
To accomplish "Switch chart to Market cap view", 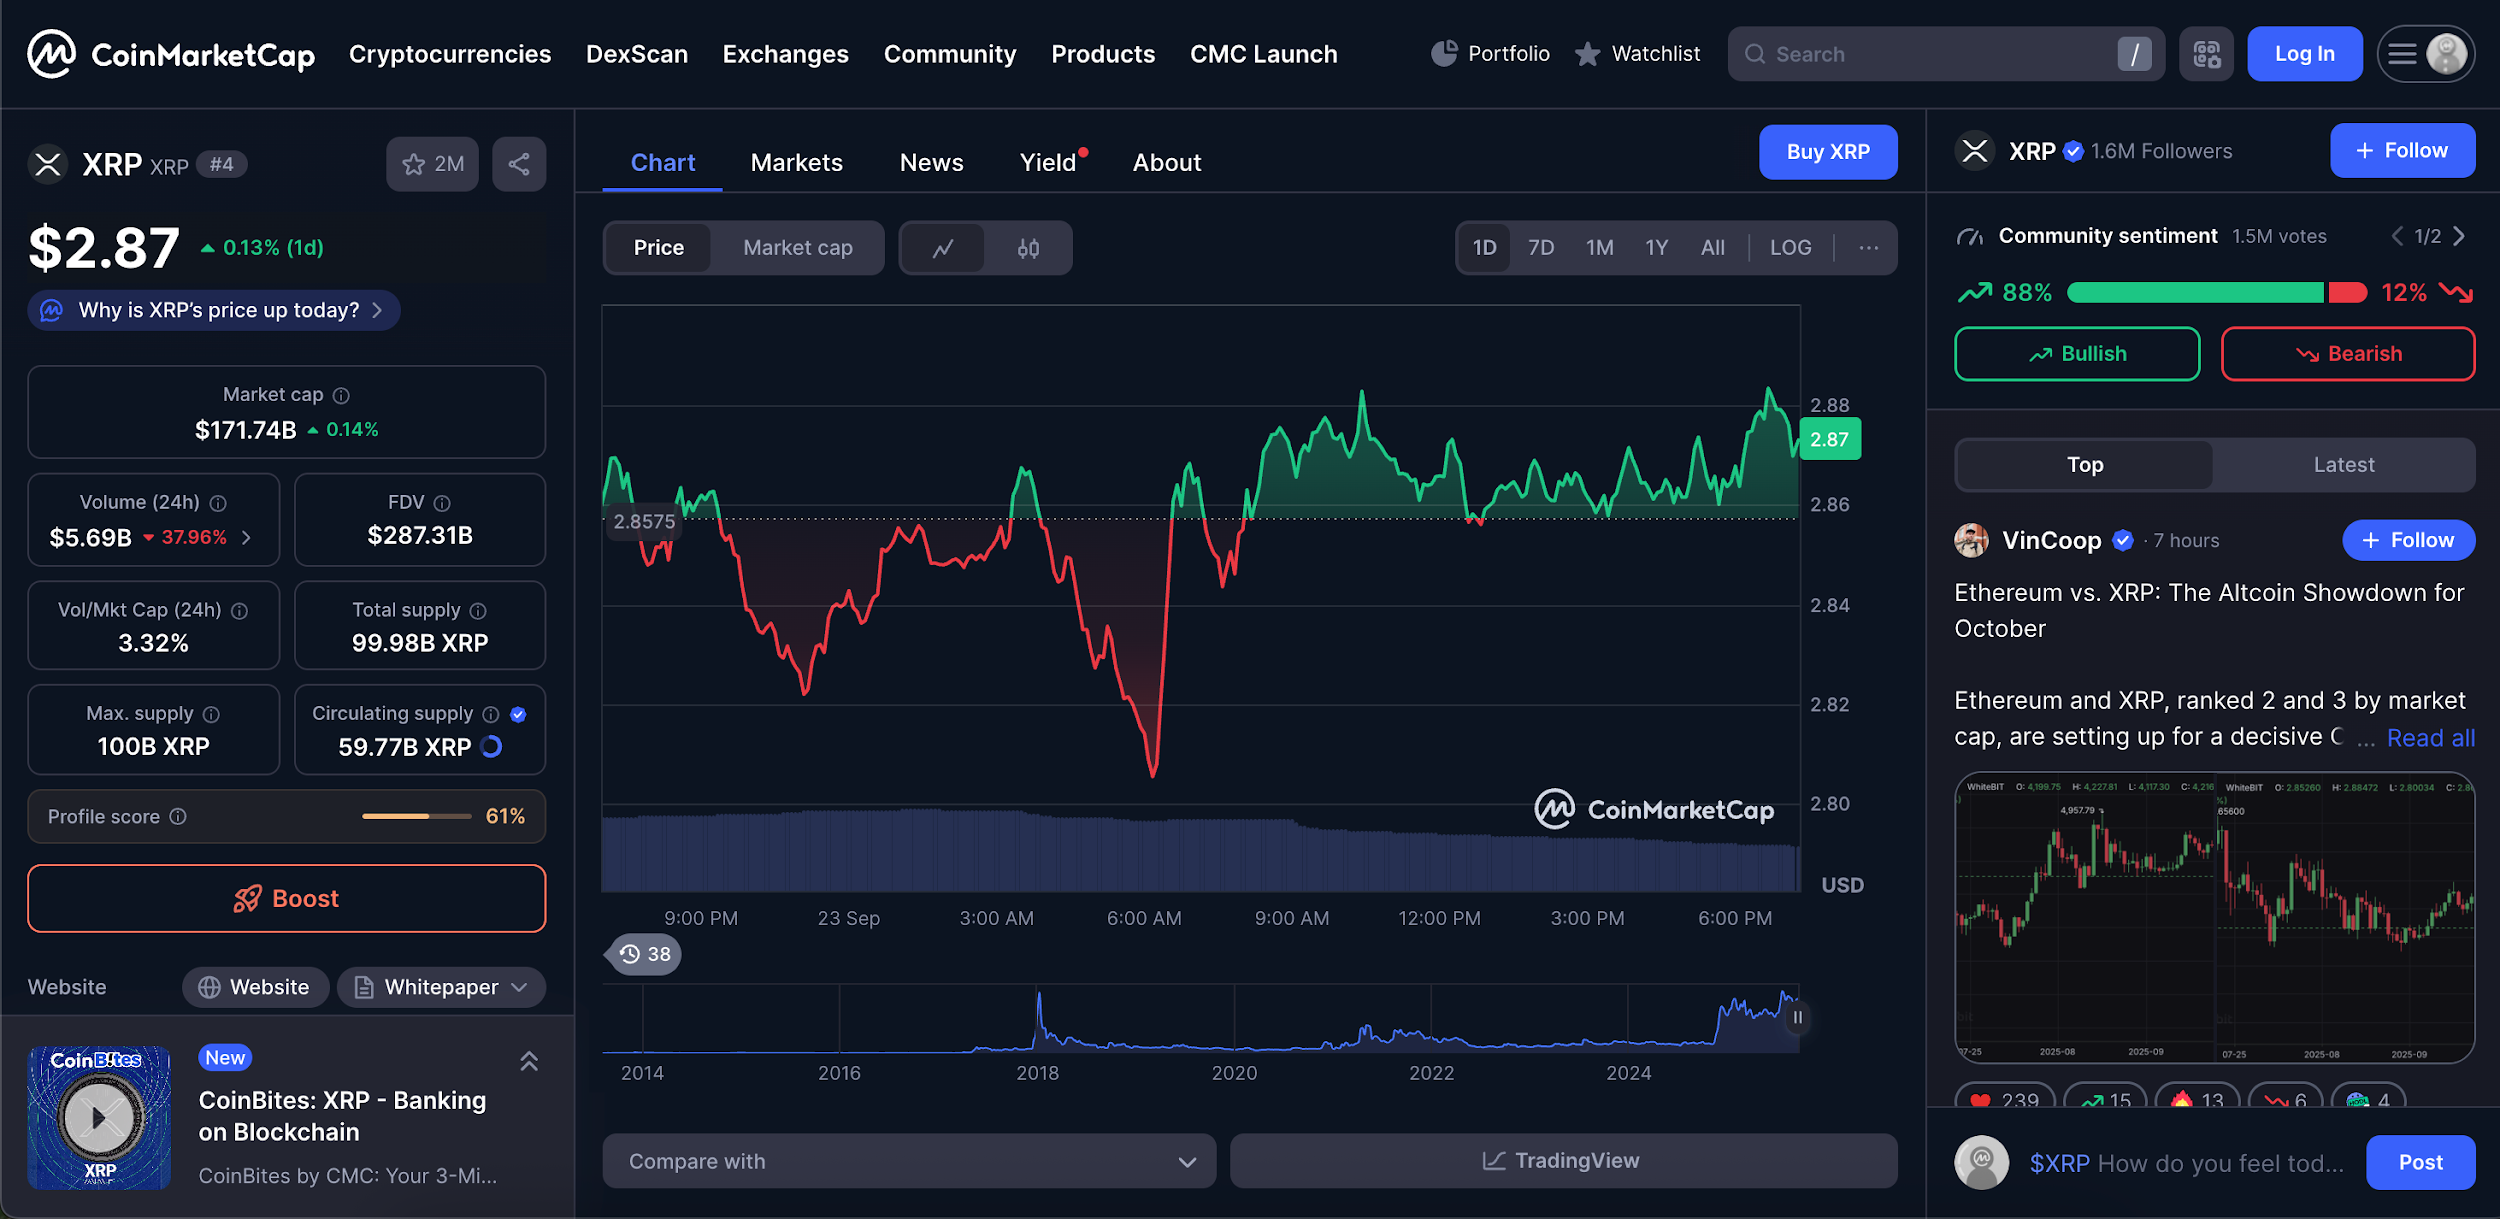I will click(797, 248).
